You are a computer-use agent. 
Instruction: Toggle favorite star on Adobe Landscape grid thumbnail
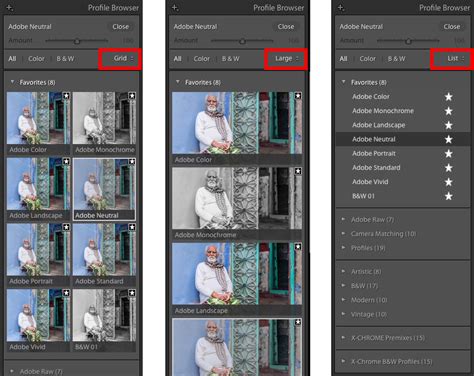coord(66,162)
